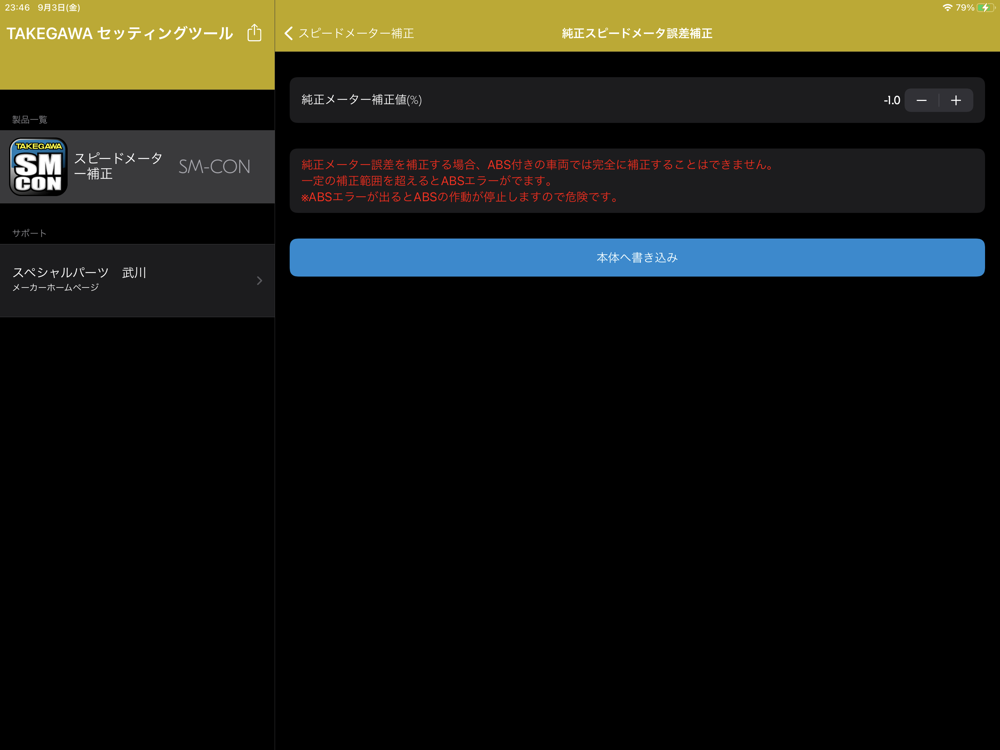This screenshot has height=750, width=1000.
Task: Click the red ABS warning text
Action: pos(538,181)
